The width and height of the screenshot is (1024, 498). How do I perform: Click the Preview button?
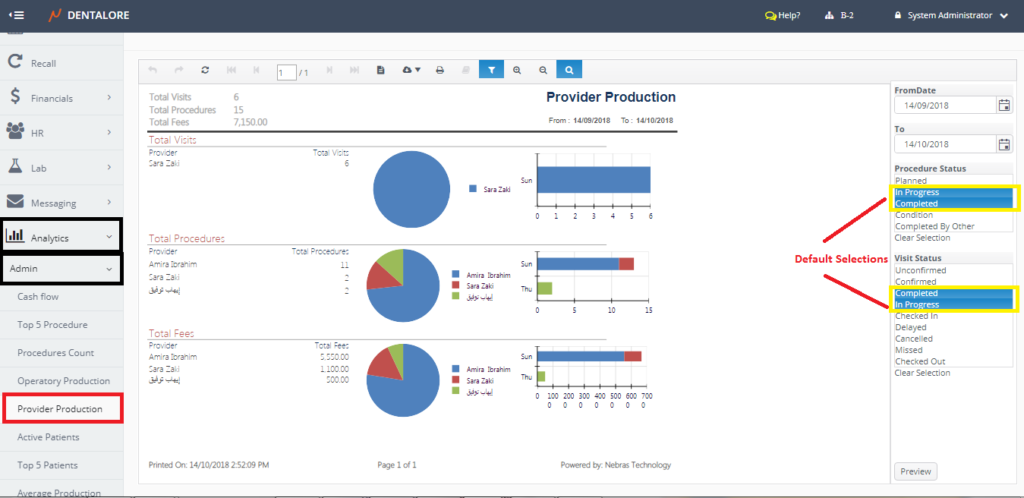(915, 471)
